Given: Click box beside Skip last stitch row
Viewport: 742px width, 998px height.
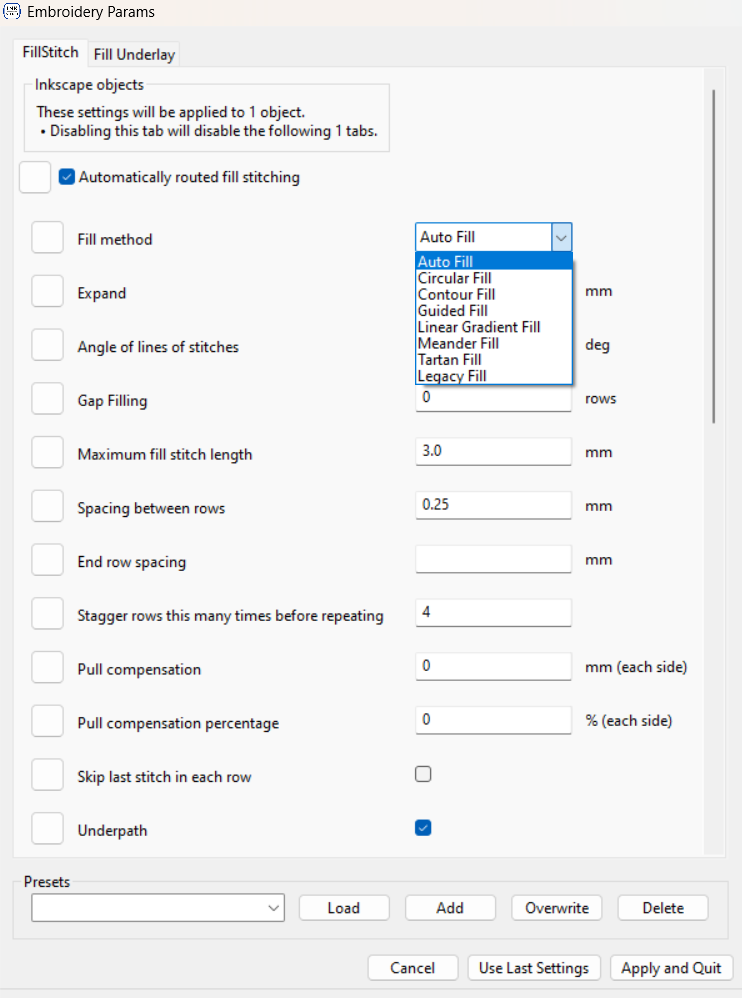Looking at the screenshot, I should (x=47, y=775).
